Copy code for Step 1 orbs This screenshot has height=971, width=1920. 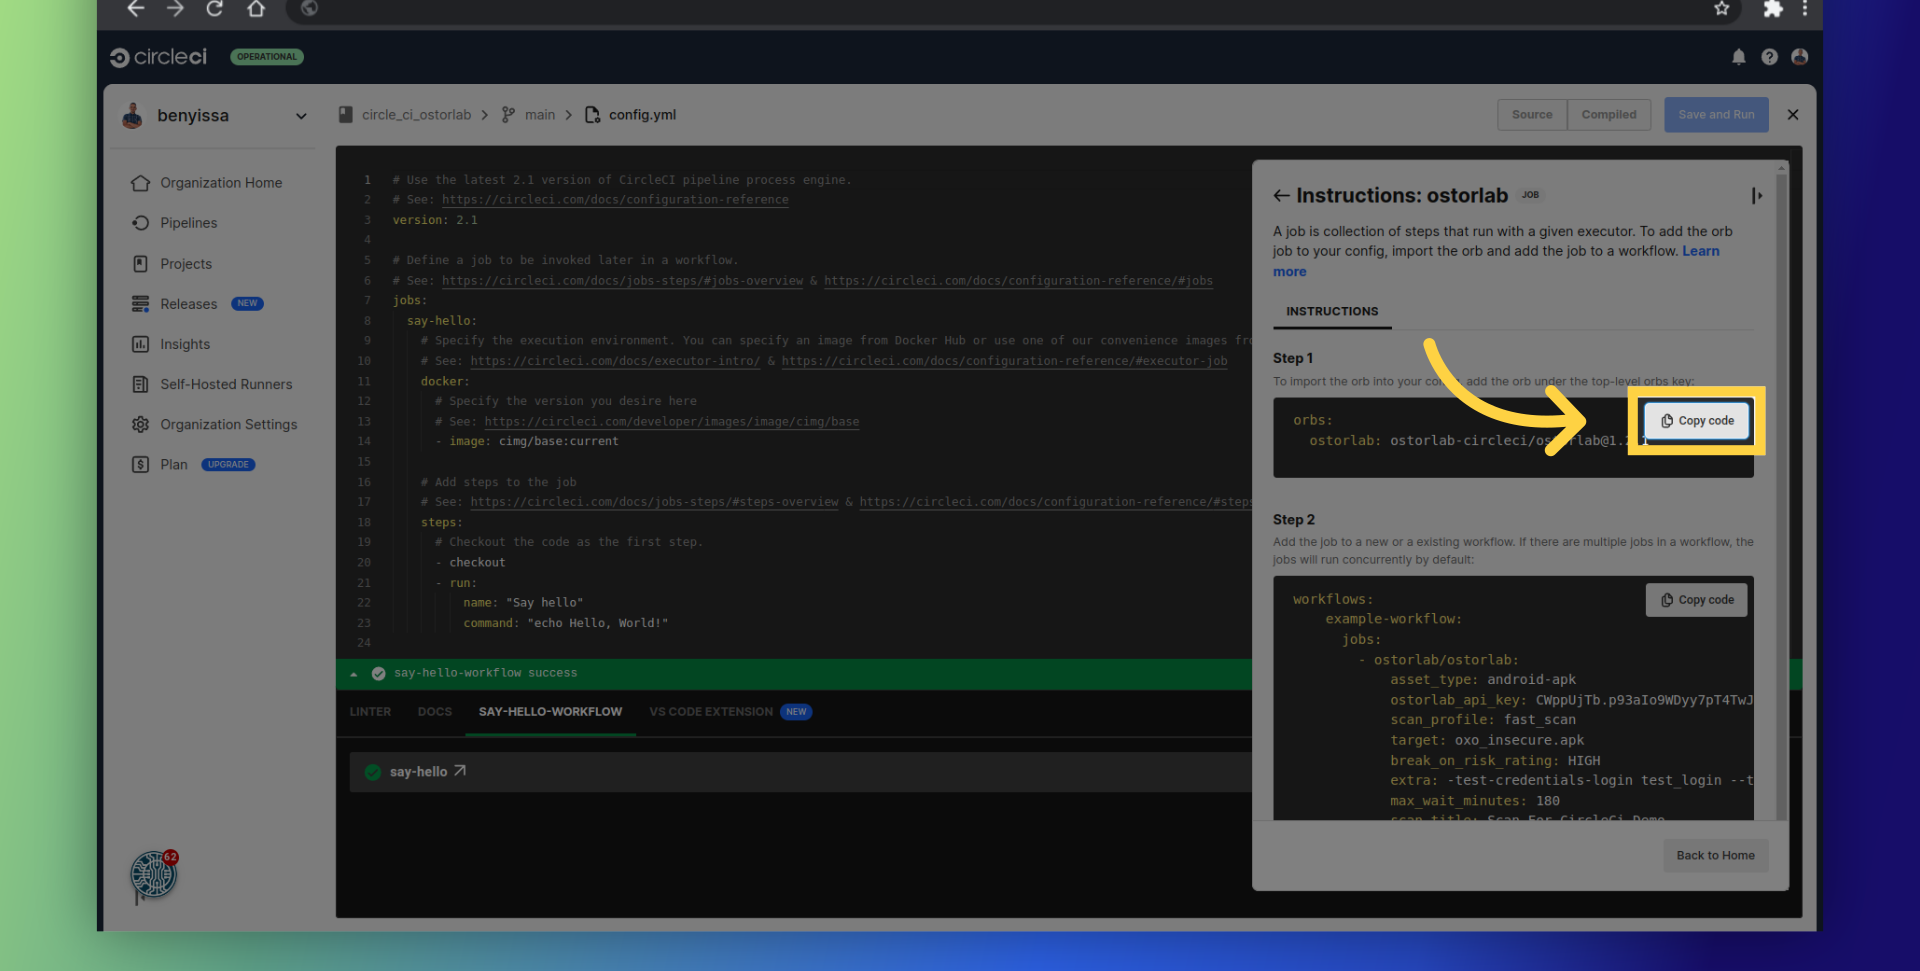click(x=1697, y=421)
